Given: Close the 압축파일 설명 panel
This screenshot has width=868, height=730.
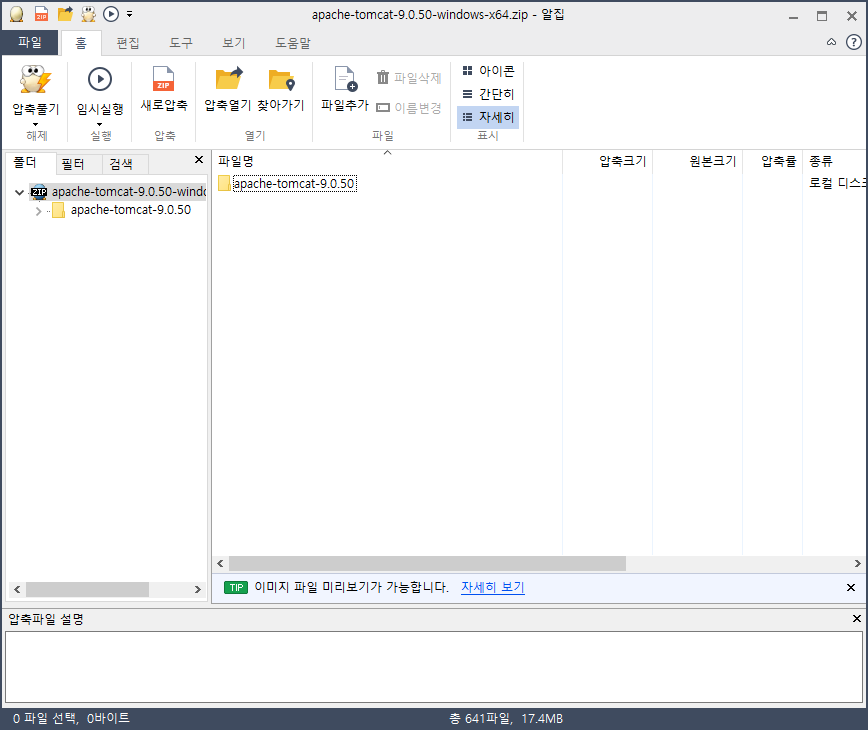Looking at the screenshot, I should point(856,619).
